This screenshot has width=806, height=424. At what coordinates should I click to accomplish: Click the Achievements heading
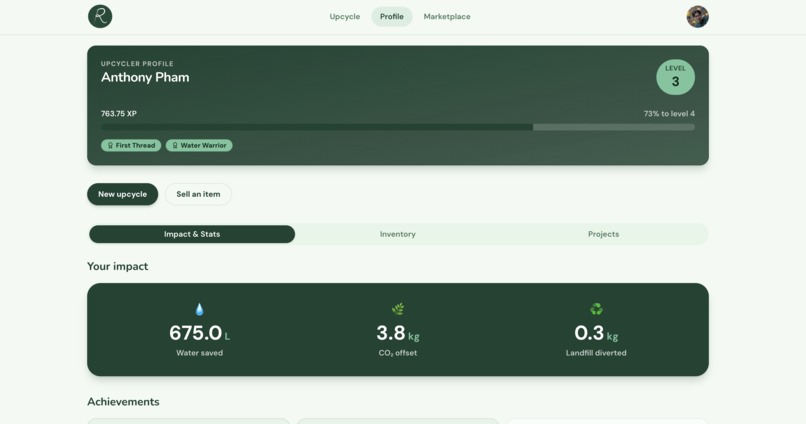123,402
